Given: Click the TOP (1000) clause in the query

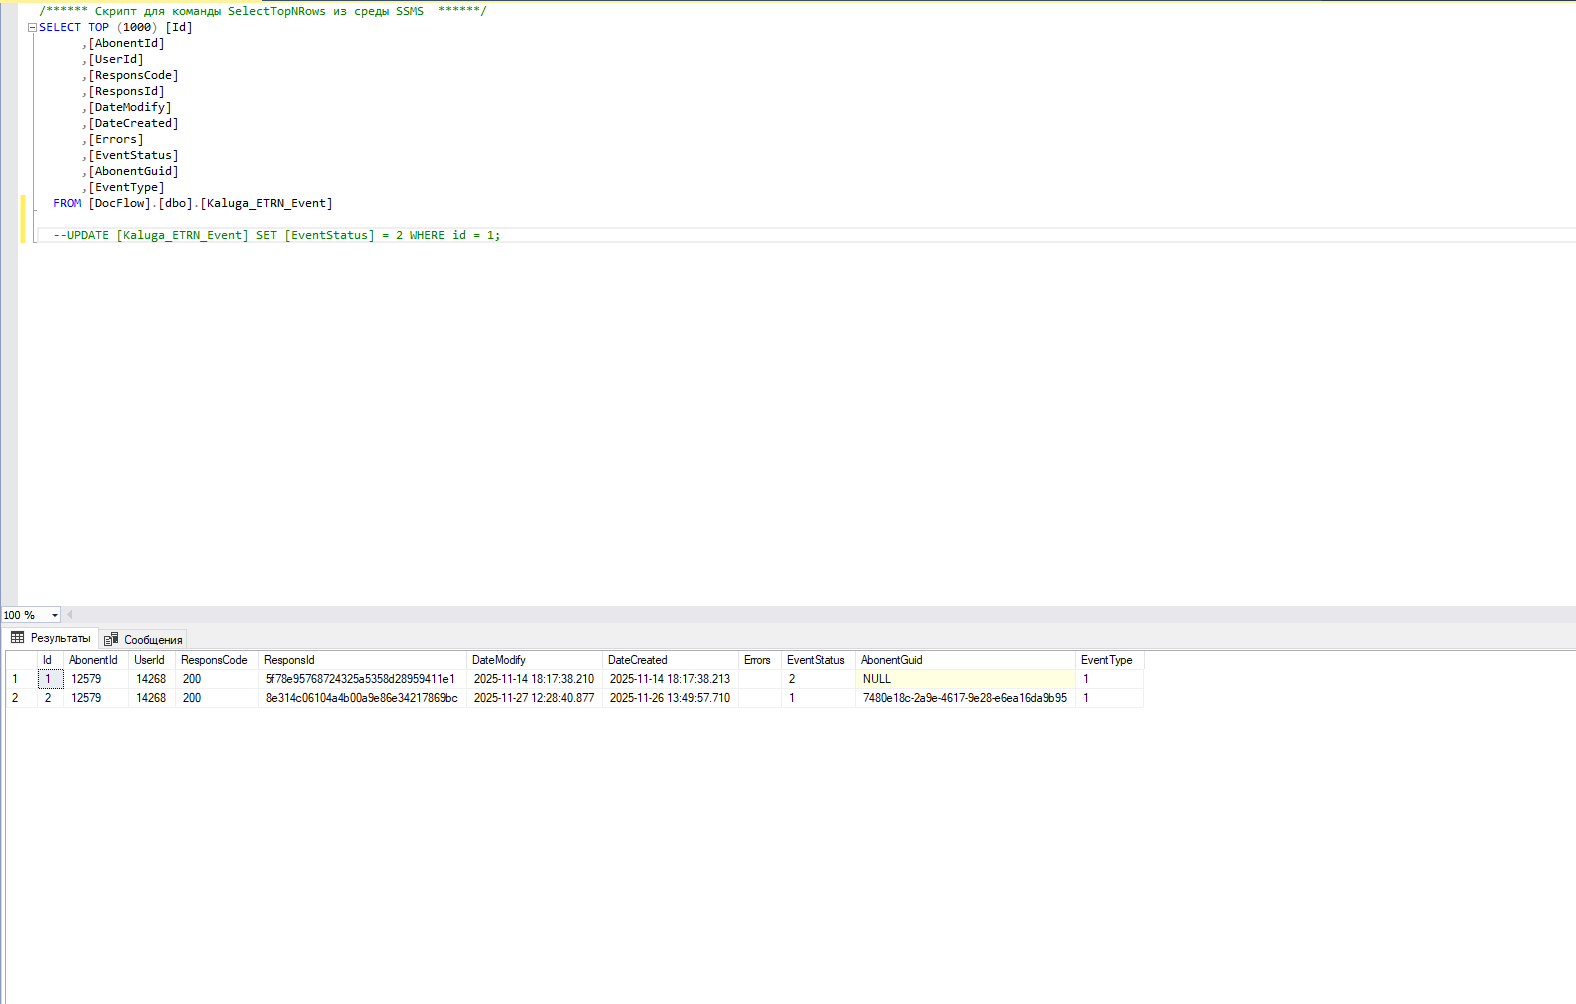Looking at the screenshot, I should pos(123,27).
